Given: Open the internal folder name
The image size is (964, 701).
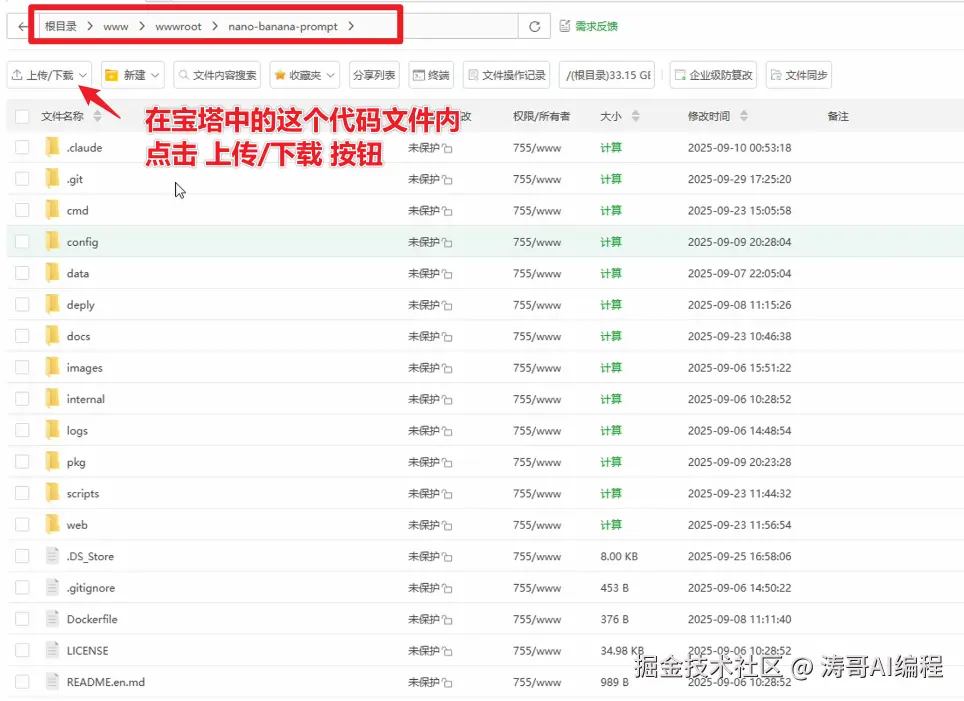Looking at the screenshot, I should [85, 399].
